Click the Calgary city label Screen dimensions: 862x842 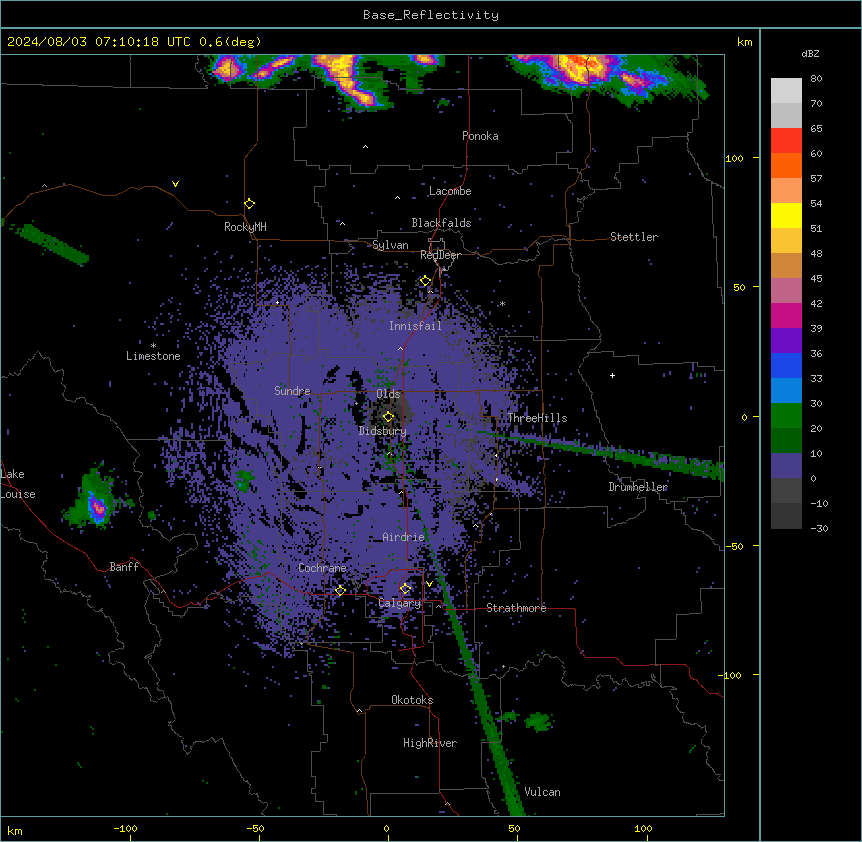point(399,603)
